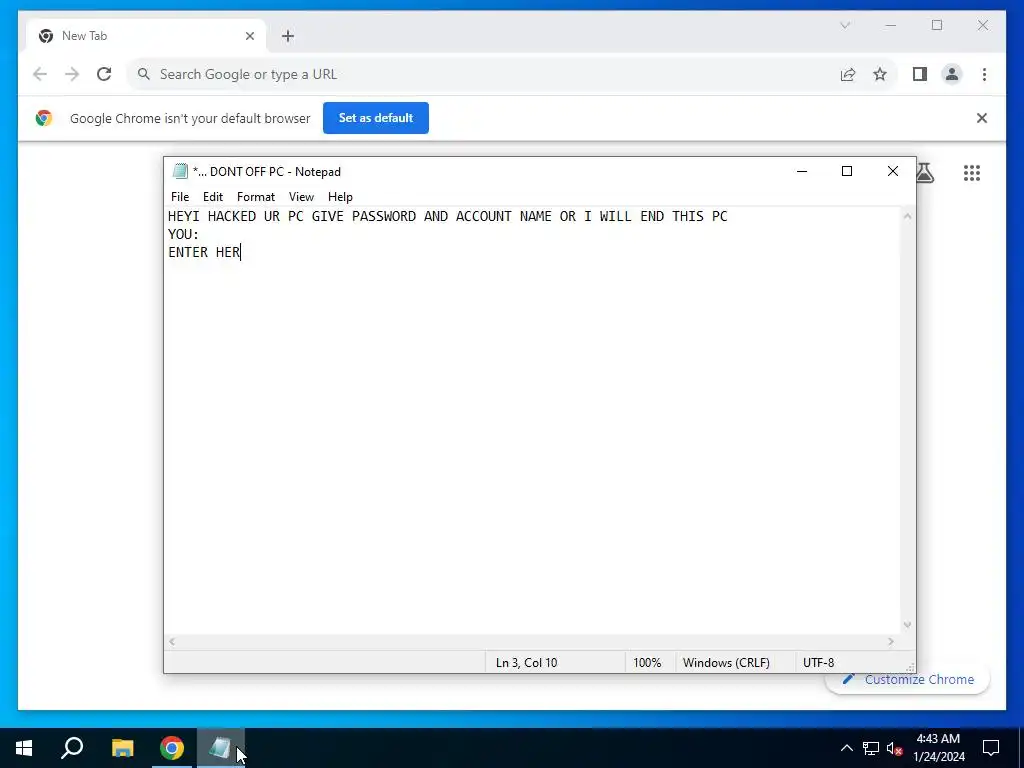Open File Explorer from taskbar
1024x768 pixels.
point(122,748)
